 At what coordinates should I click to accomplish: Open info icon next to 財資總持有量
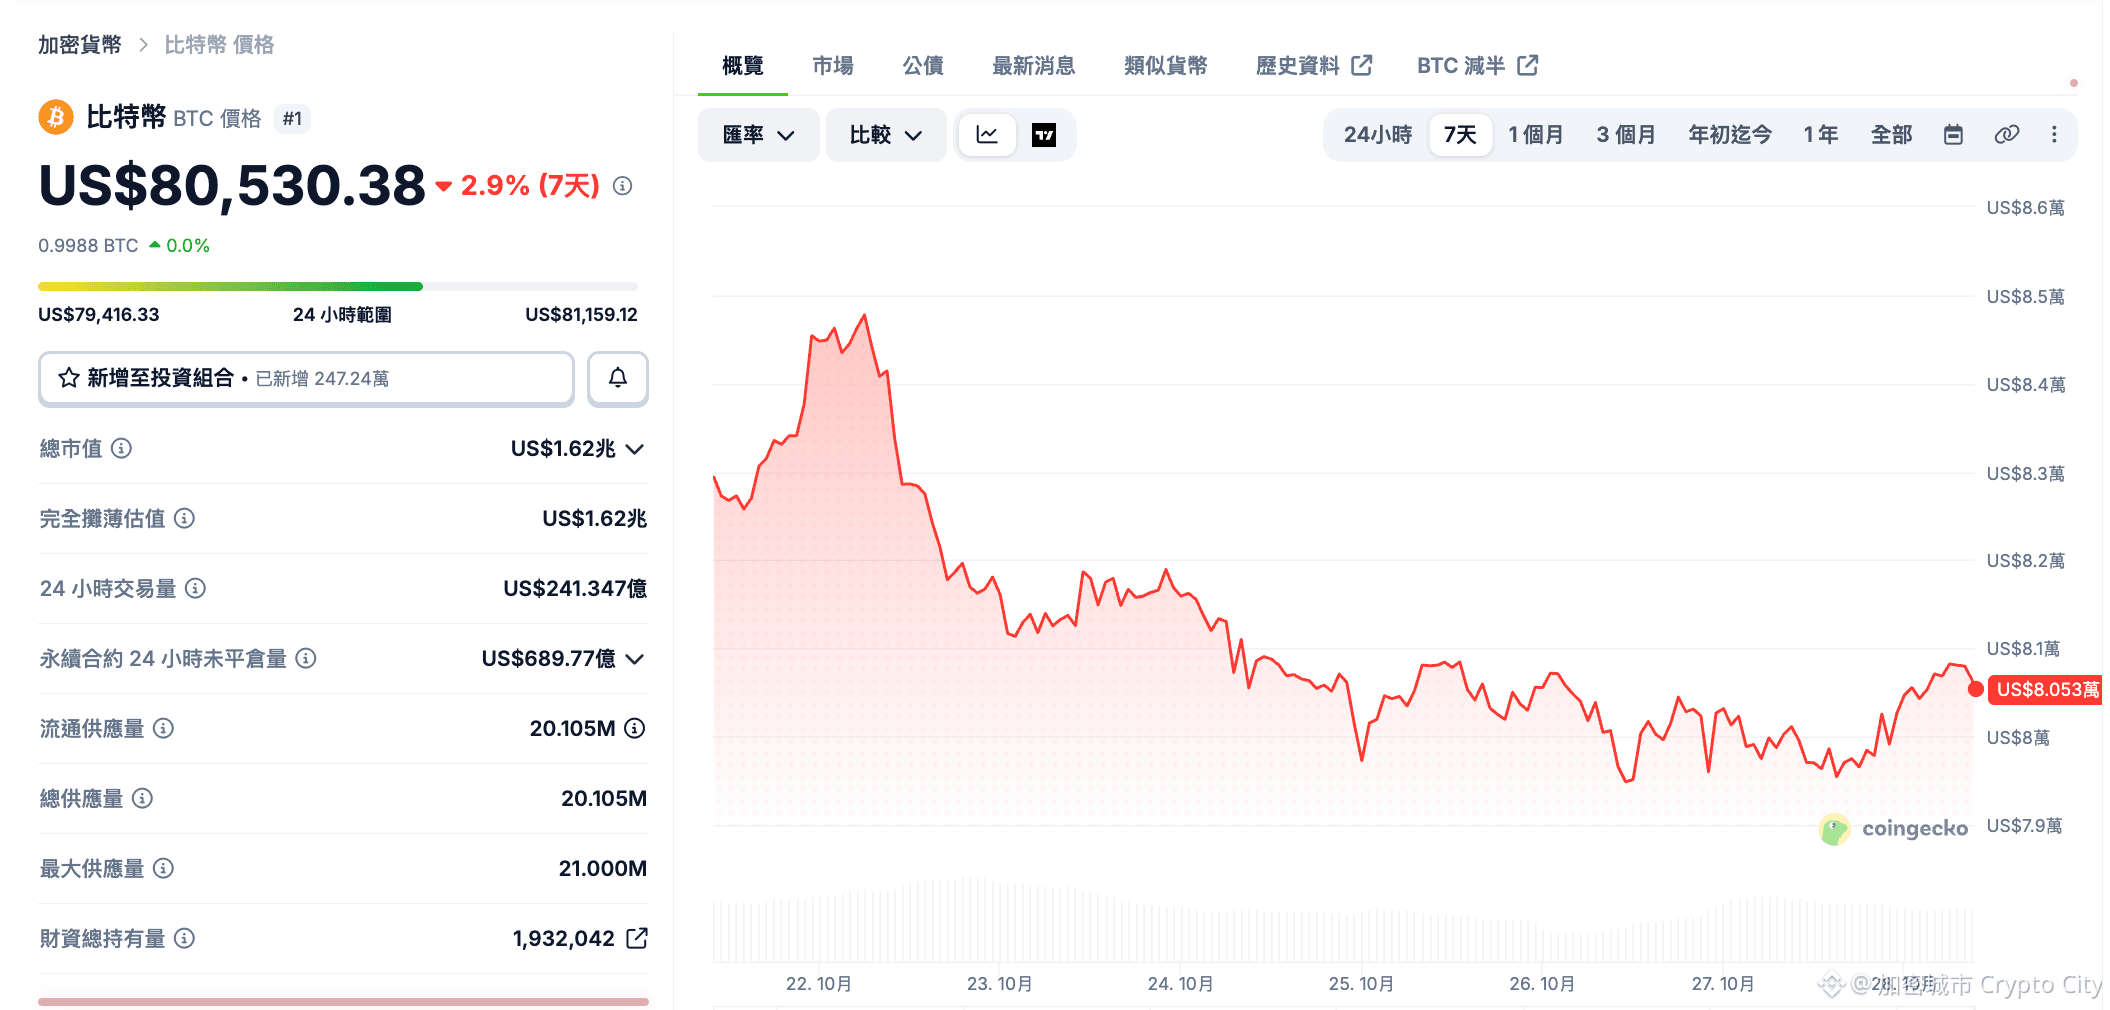[x=184, y=938]
